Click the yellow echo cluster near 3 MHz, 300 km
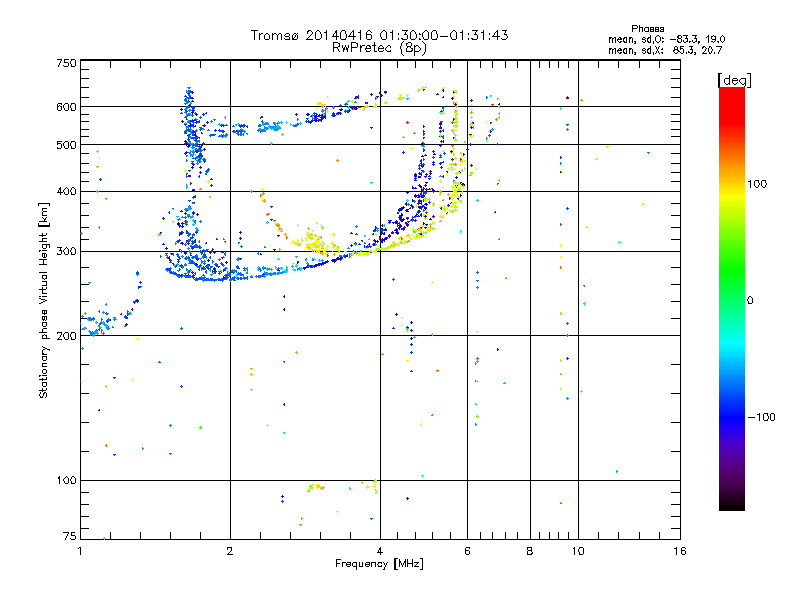Image resolution: width=800 pixels, height=600 pixels. 317,243
